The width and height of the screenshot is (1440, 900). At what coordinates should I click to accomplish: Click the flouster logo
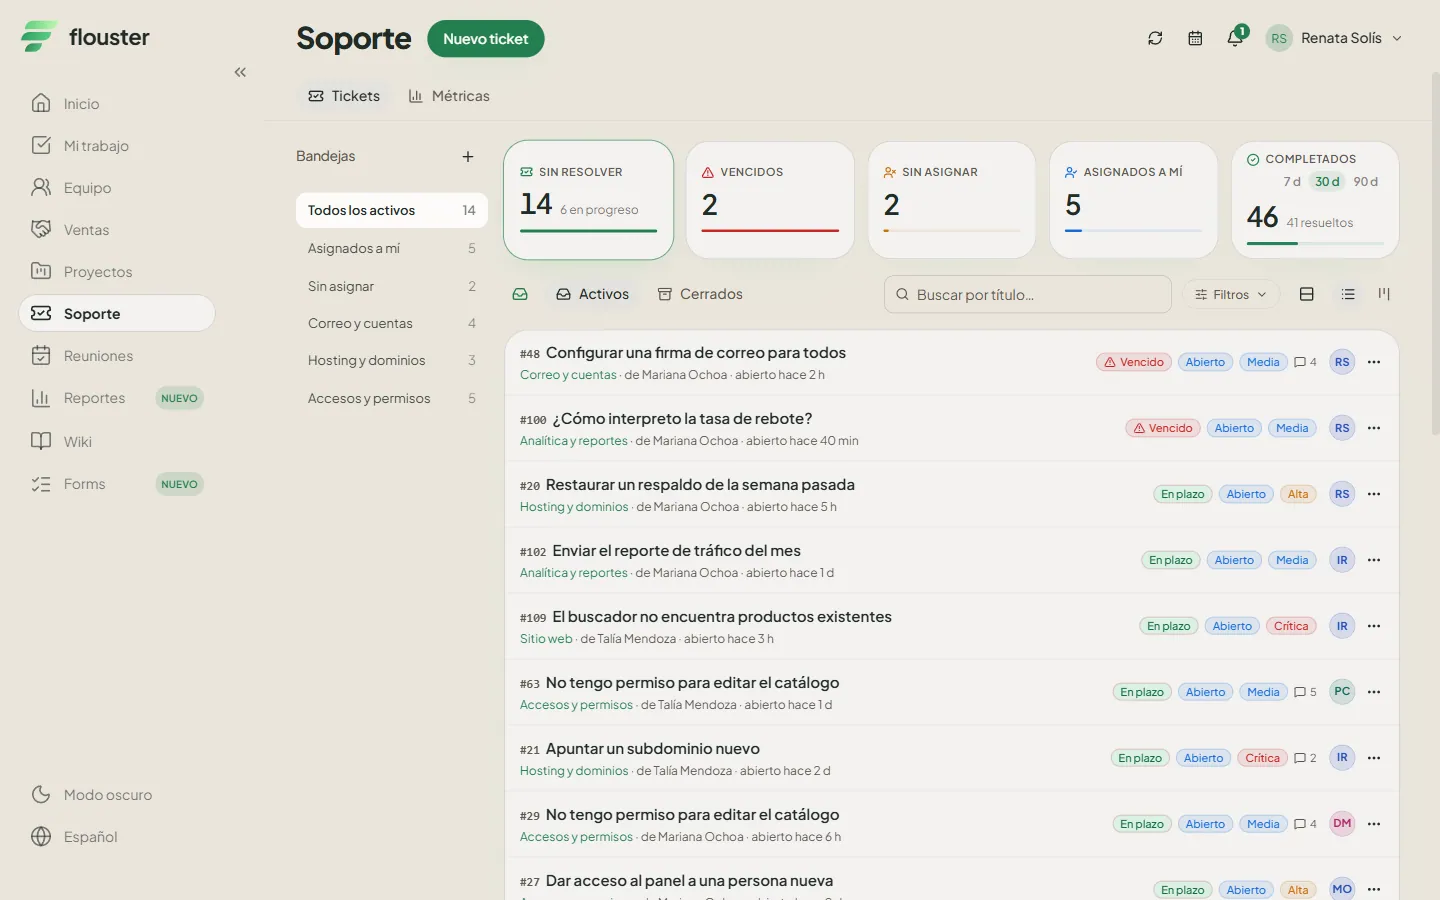85,37
